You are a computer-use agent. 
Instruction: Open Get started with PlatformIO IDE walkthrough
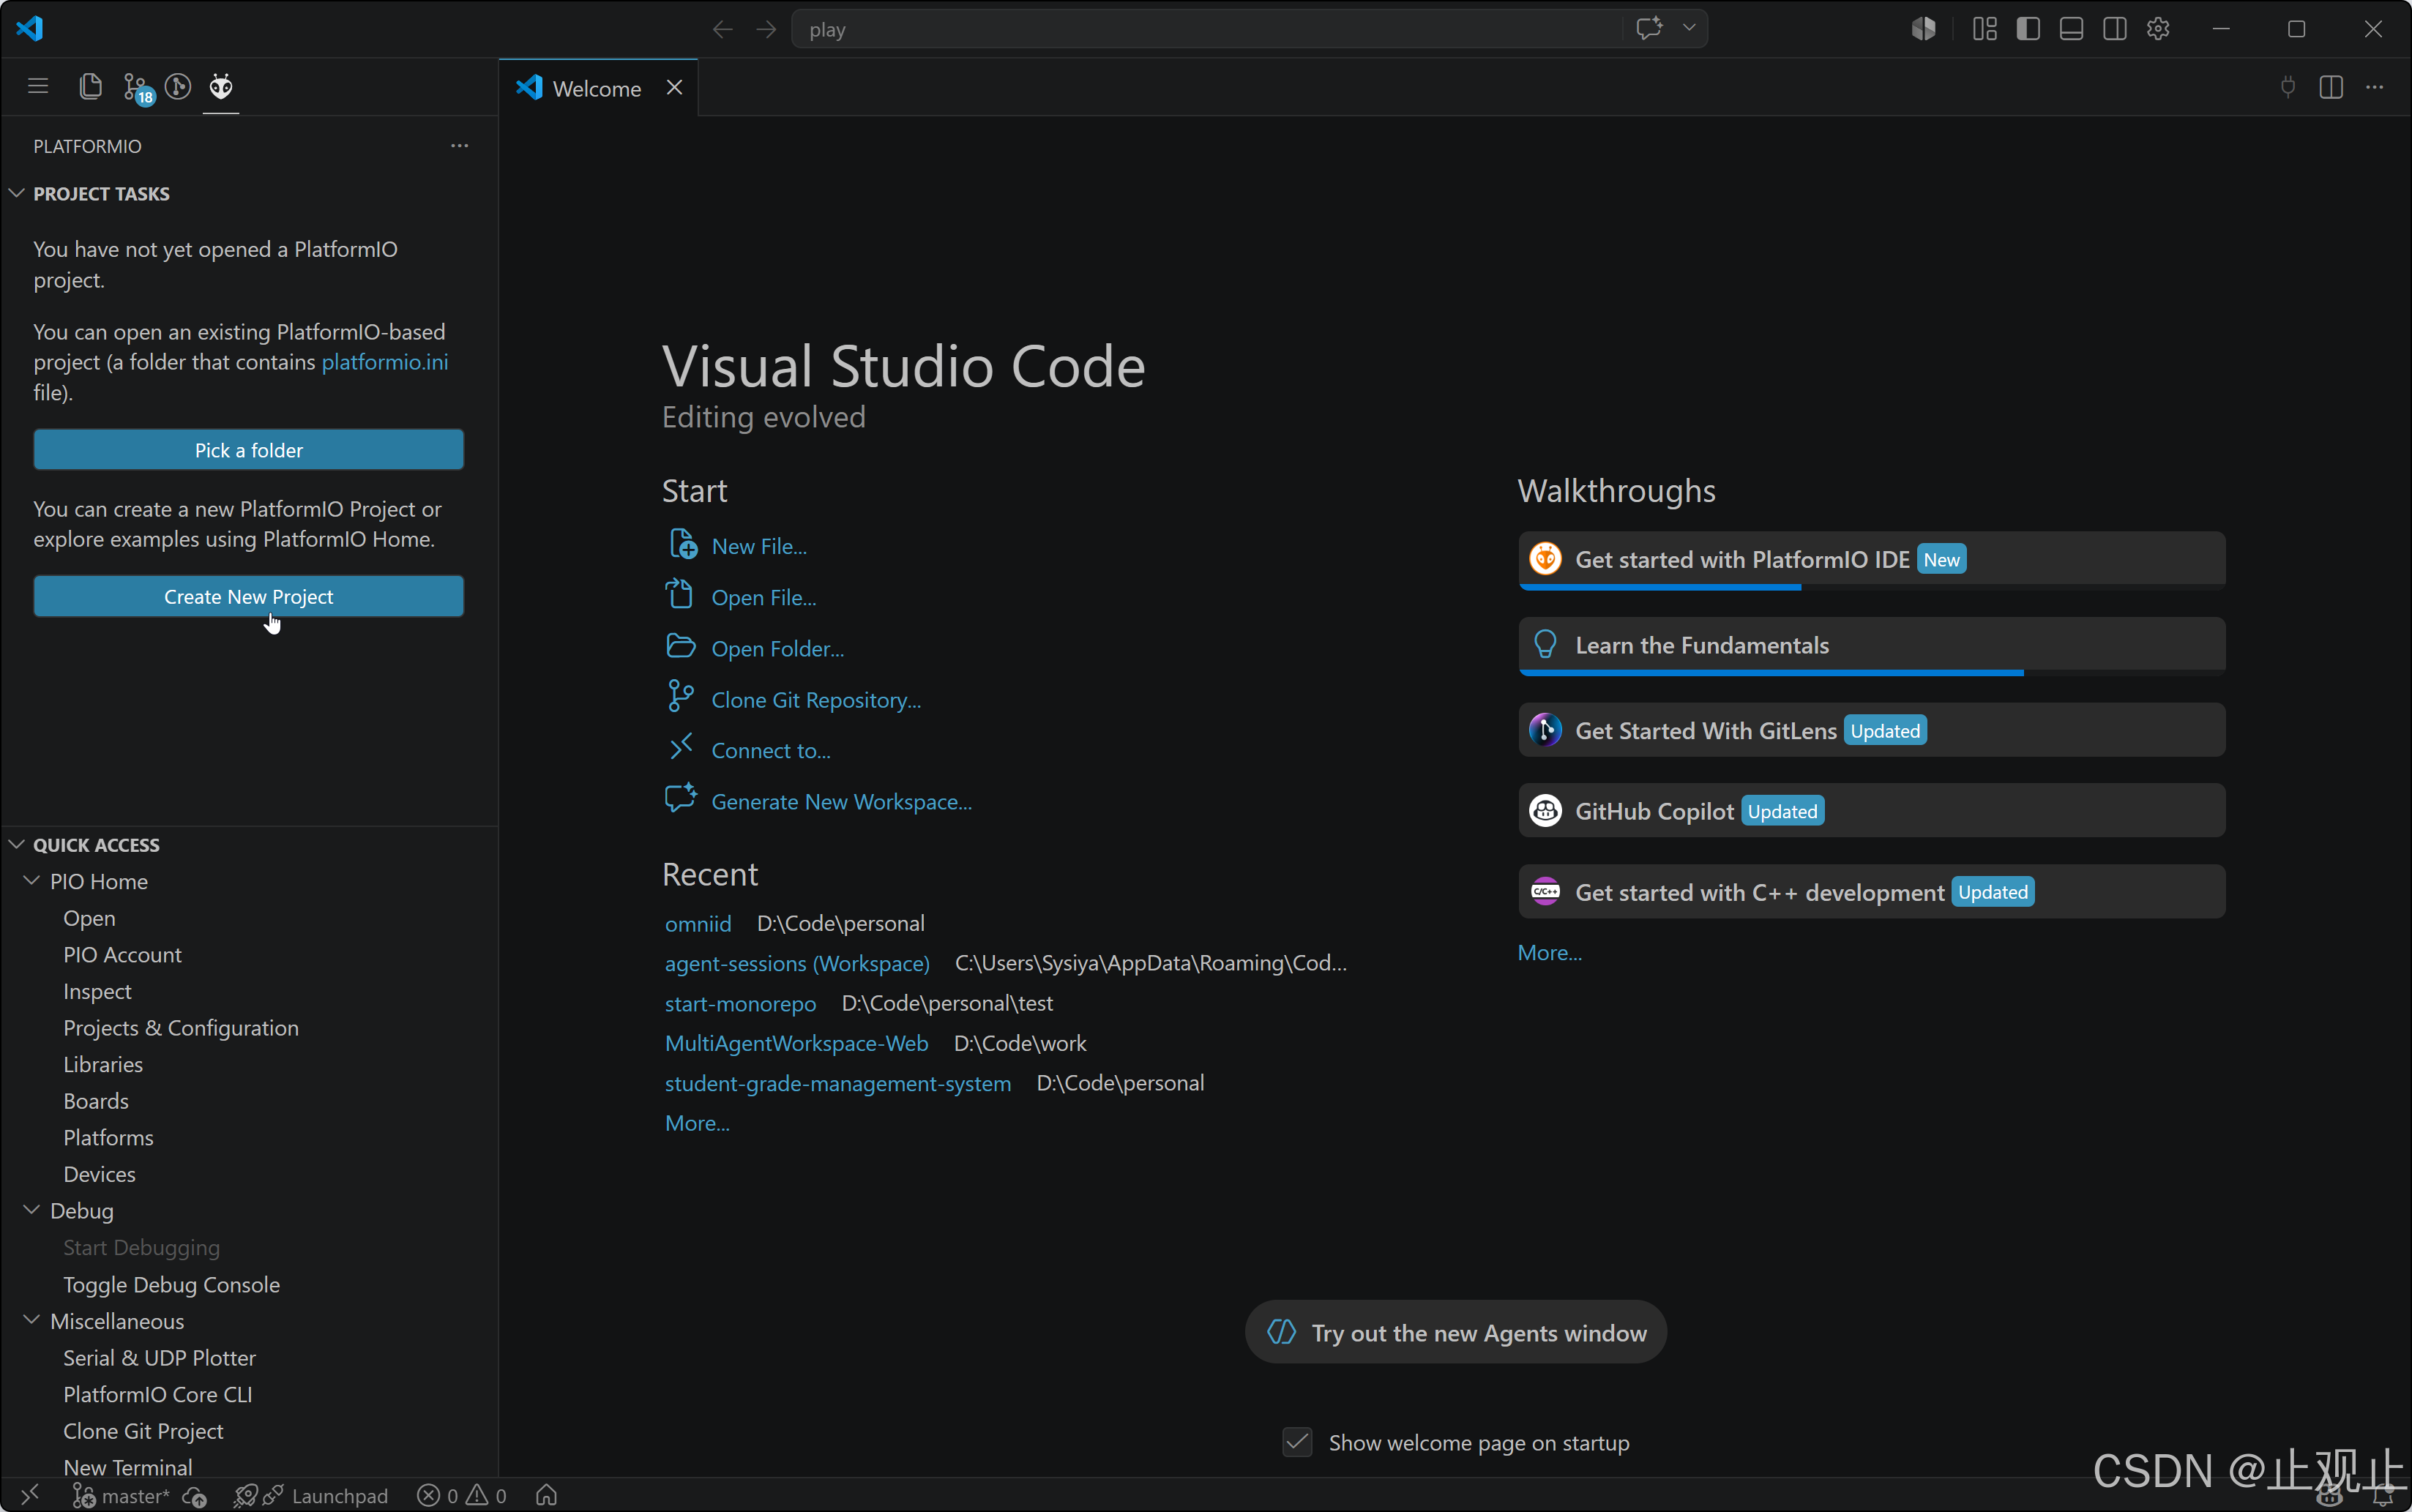point(1872,560)
